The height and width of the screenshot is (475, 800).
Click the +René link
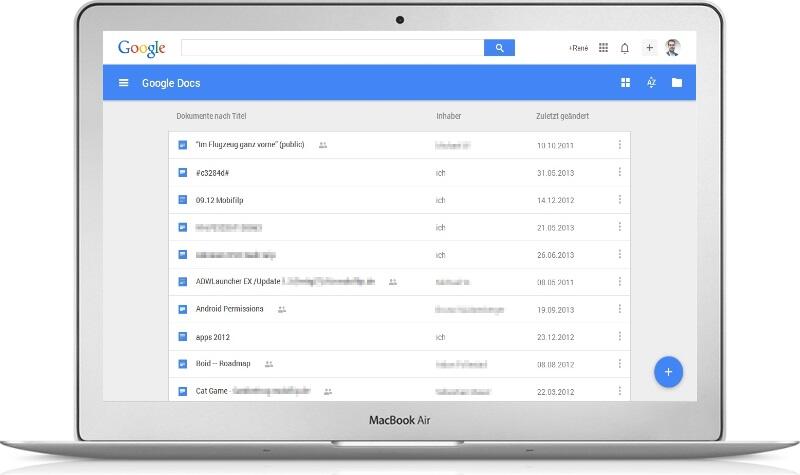point(579,48)
